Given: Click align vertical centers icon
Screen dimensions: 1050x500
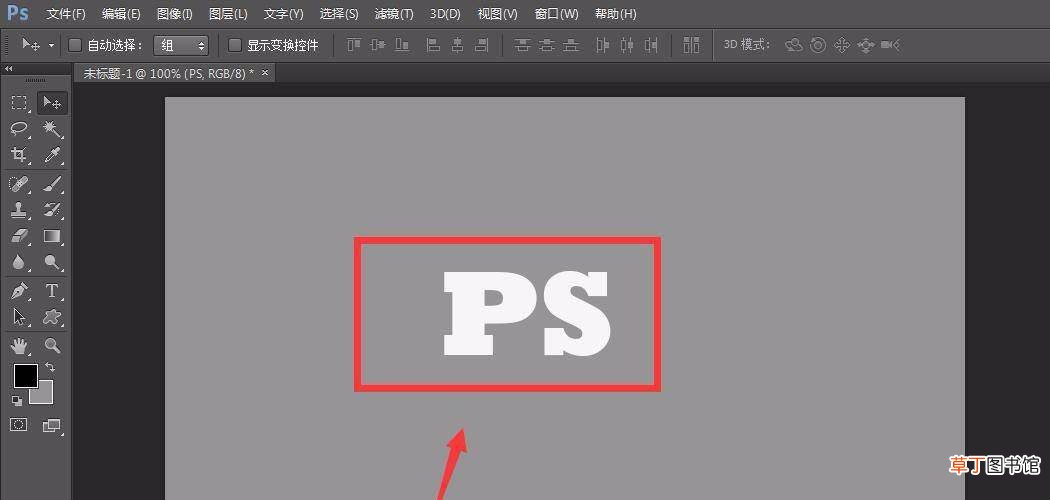Looking at the screenshot, I should 378,45.
